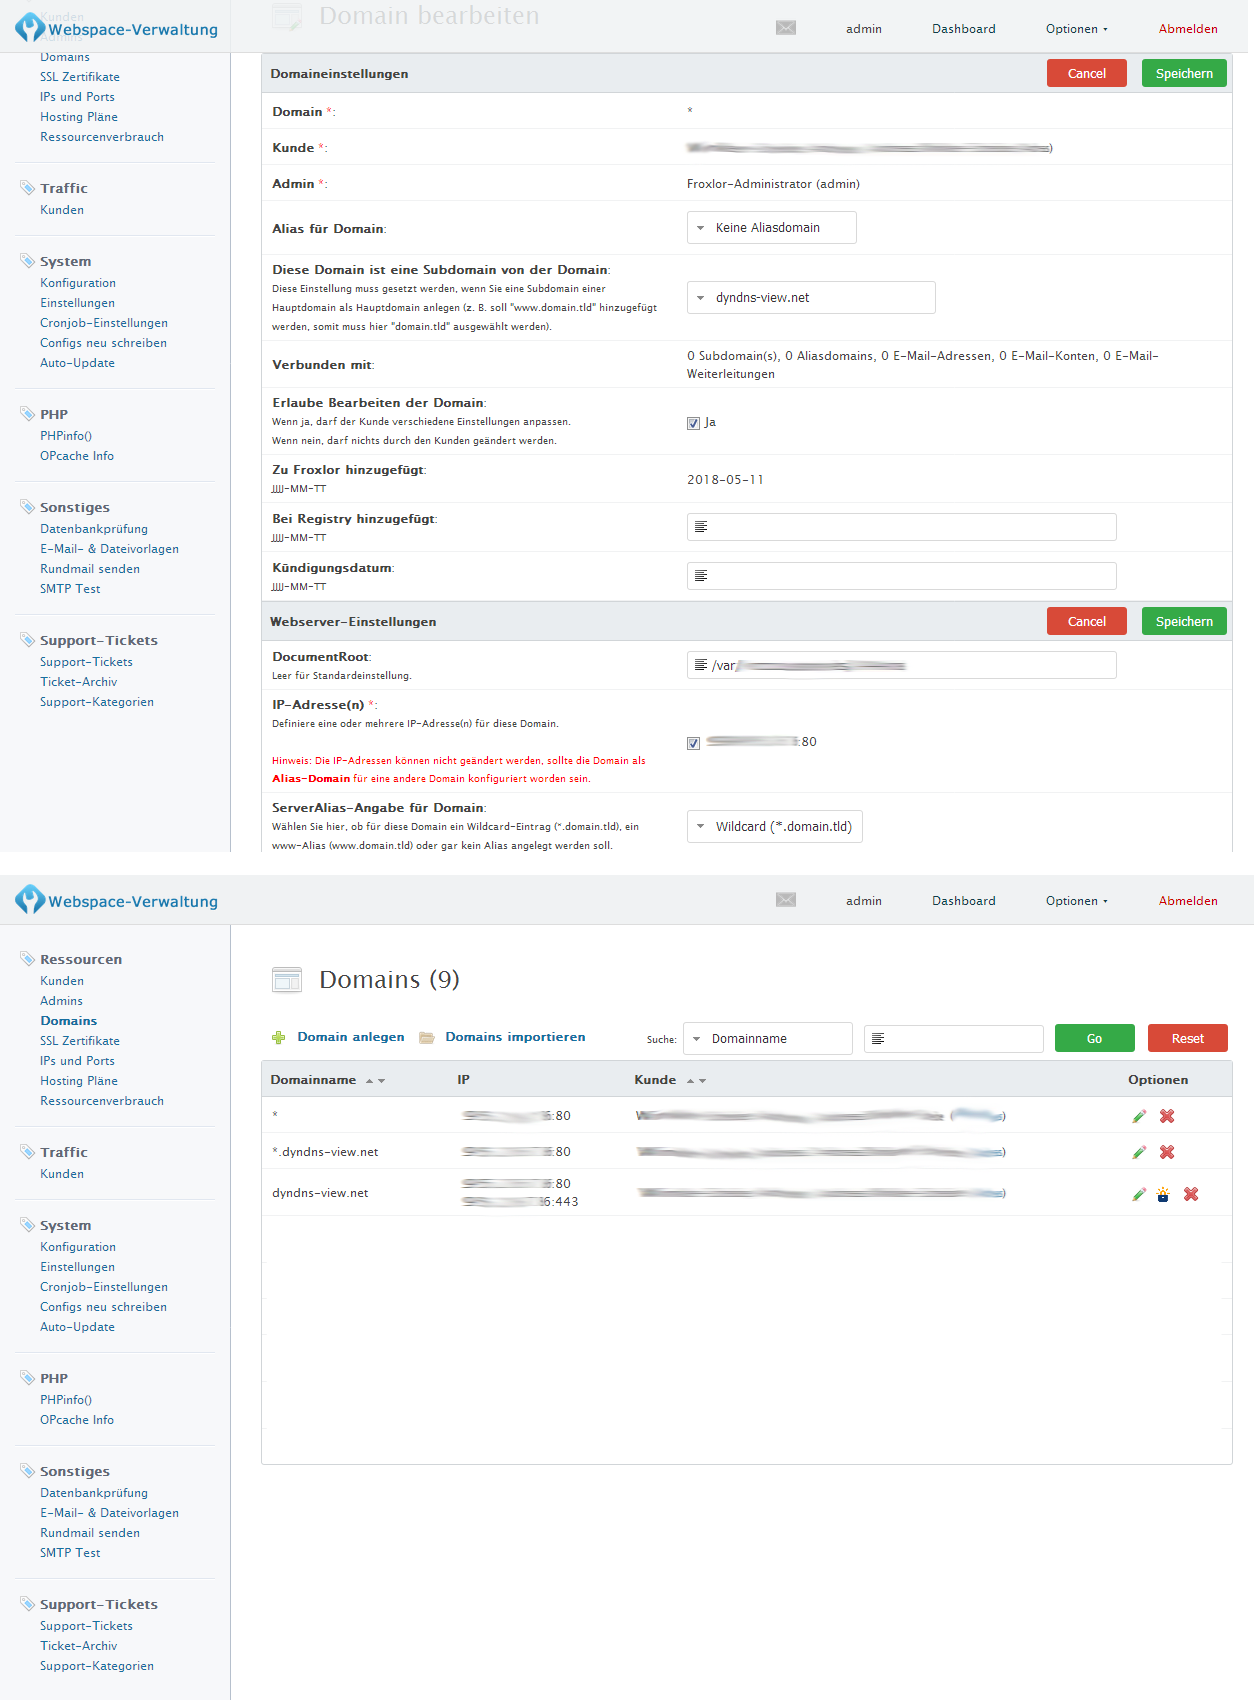Click the Support-Tickets tag icon in edit page sidebar
Screen dimensions: 1254x1700
tap(28, 640)
